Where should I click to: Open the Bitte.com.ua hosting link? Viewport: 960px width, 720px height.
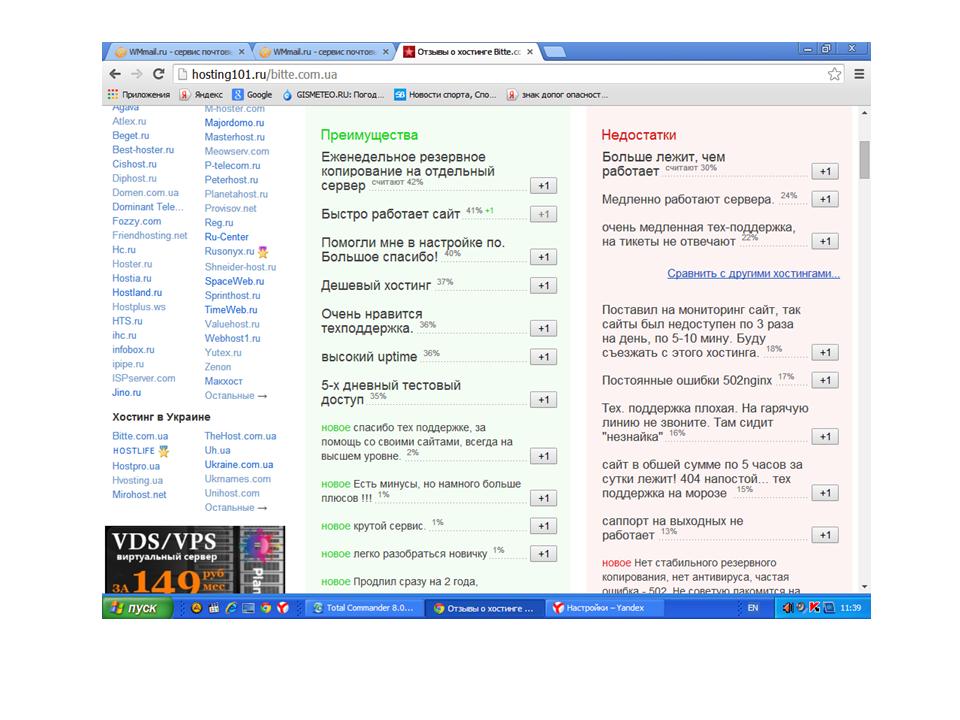coord(140,436)
